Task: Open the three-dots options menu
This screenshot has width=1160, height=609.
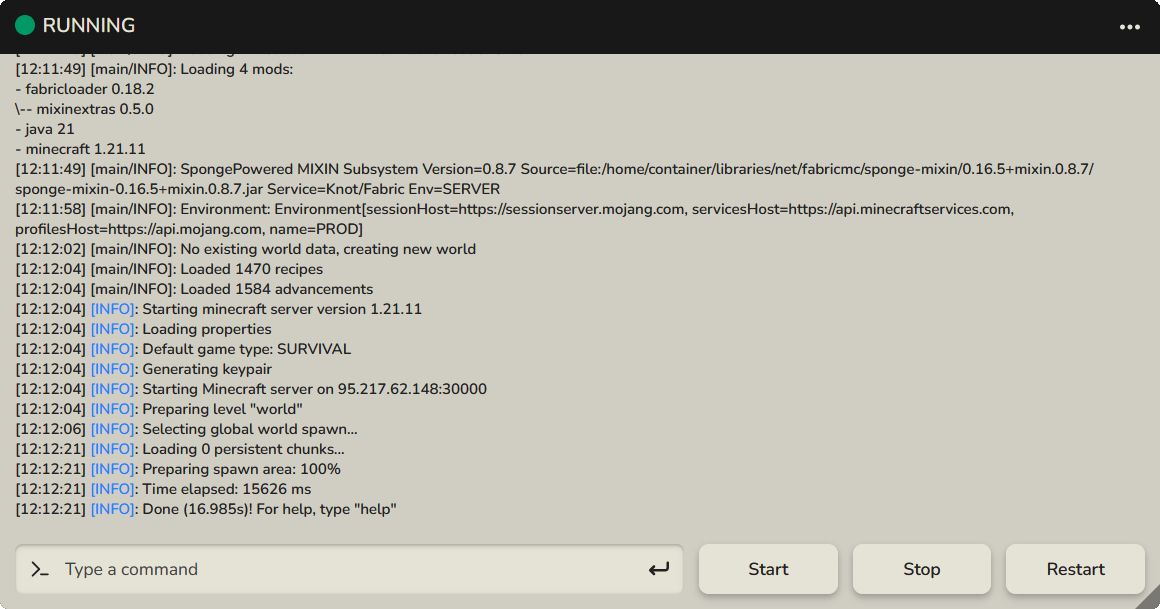Action: pyautogui.click(x=1130, y=27)
